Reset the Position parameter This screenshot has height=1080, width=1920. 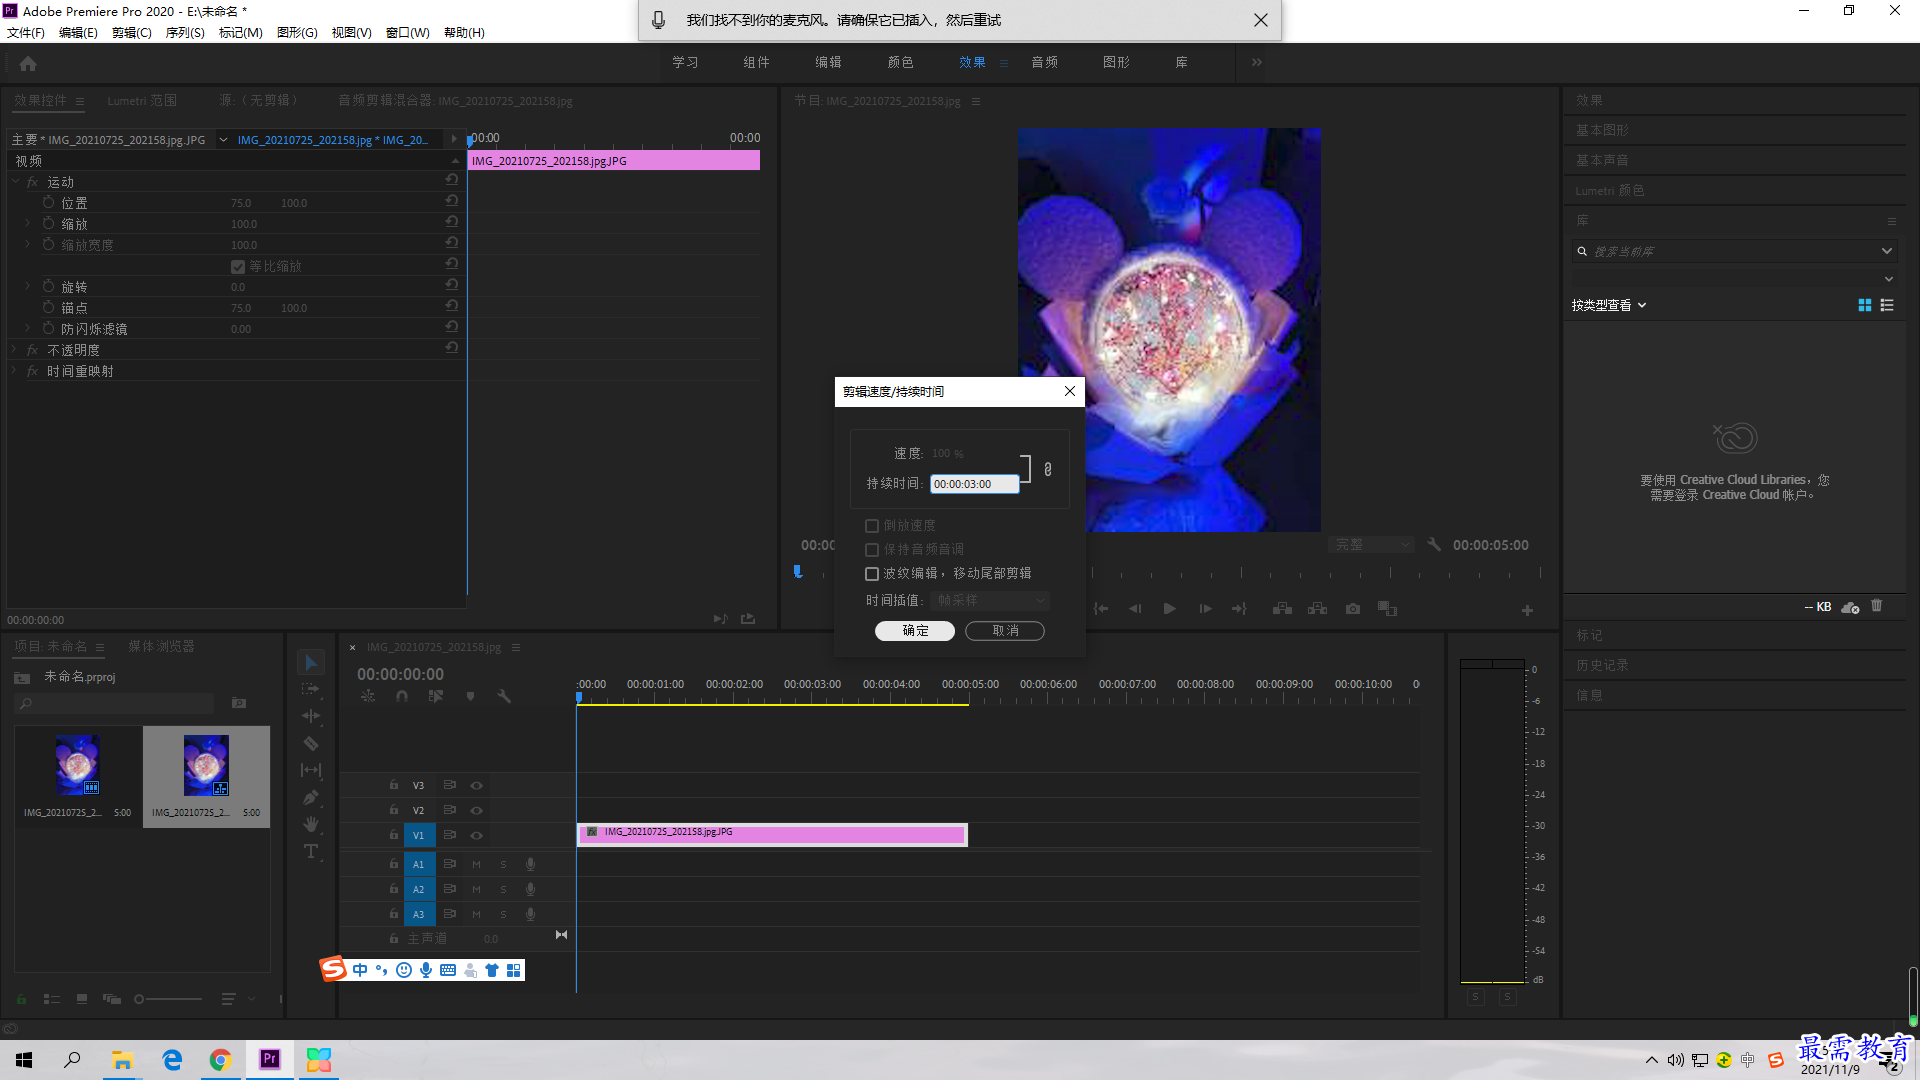[452, 201]
